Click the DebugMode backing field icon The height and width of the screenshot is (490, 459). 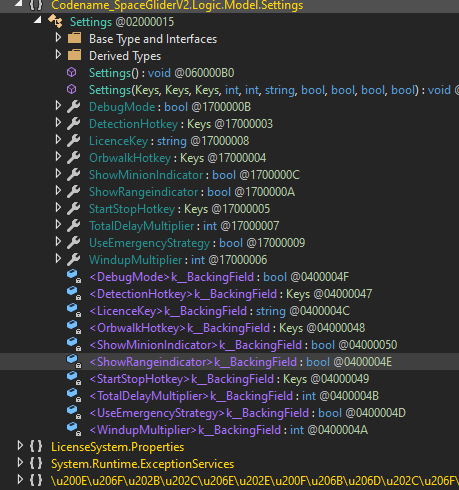click(74, 276)
